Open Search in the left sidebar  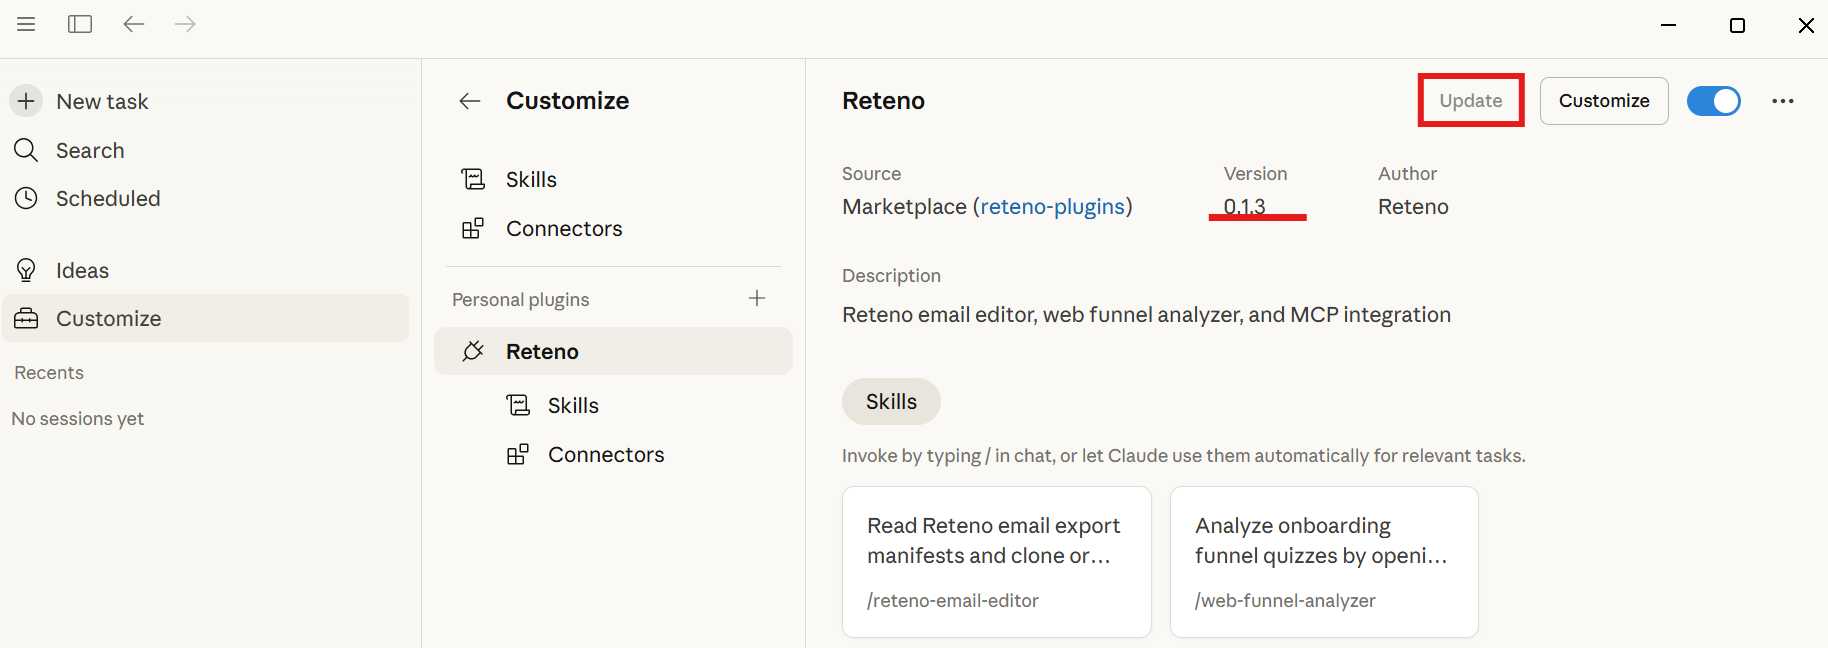pyautogui.click(x=90, y=150)
